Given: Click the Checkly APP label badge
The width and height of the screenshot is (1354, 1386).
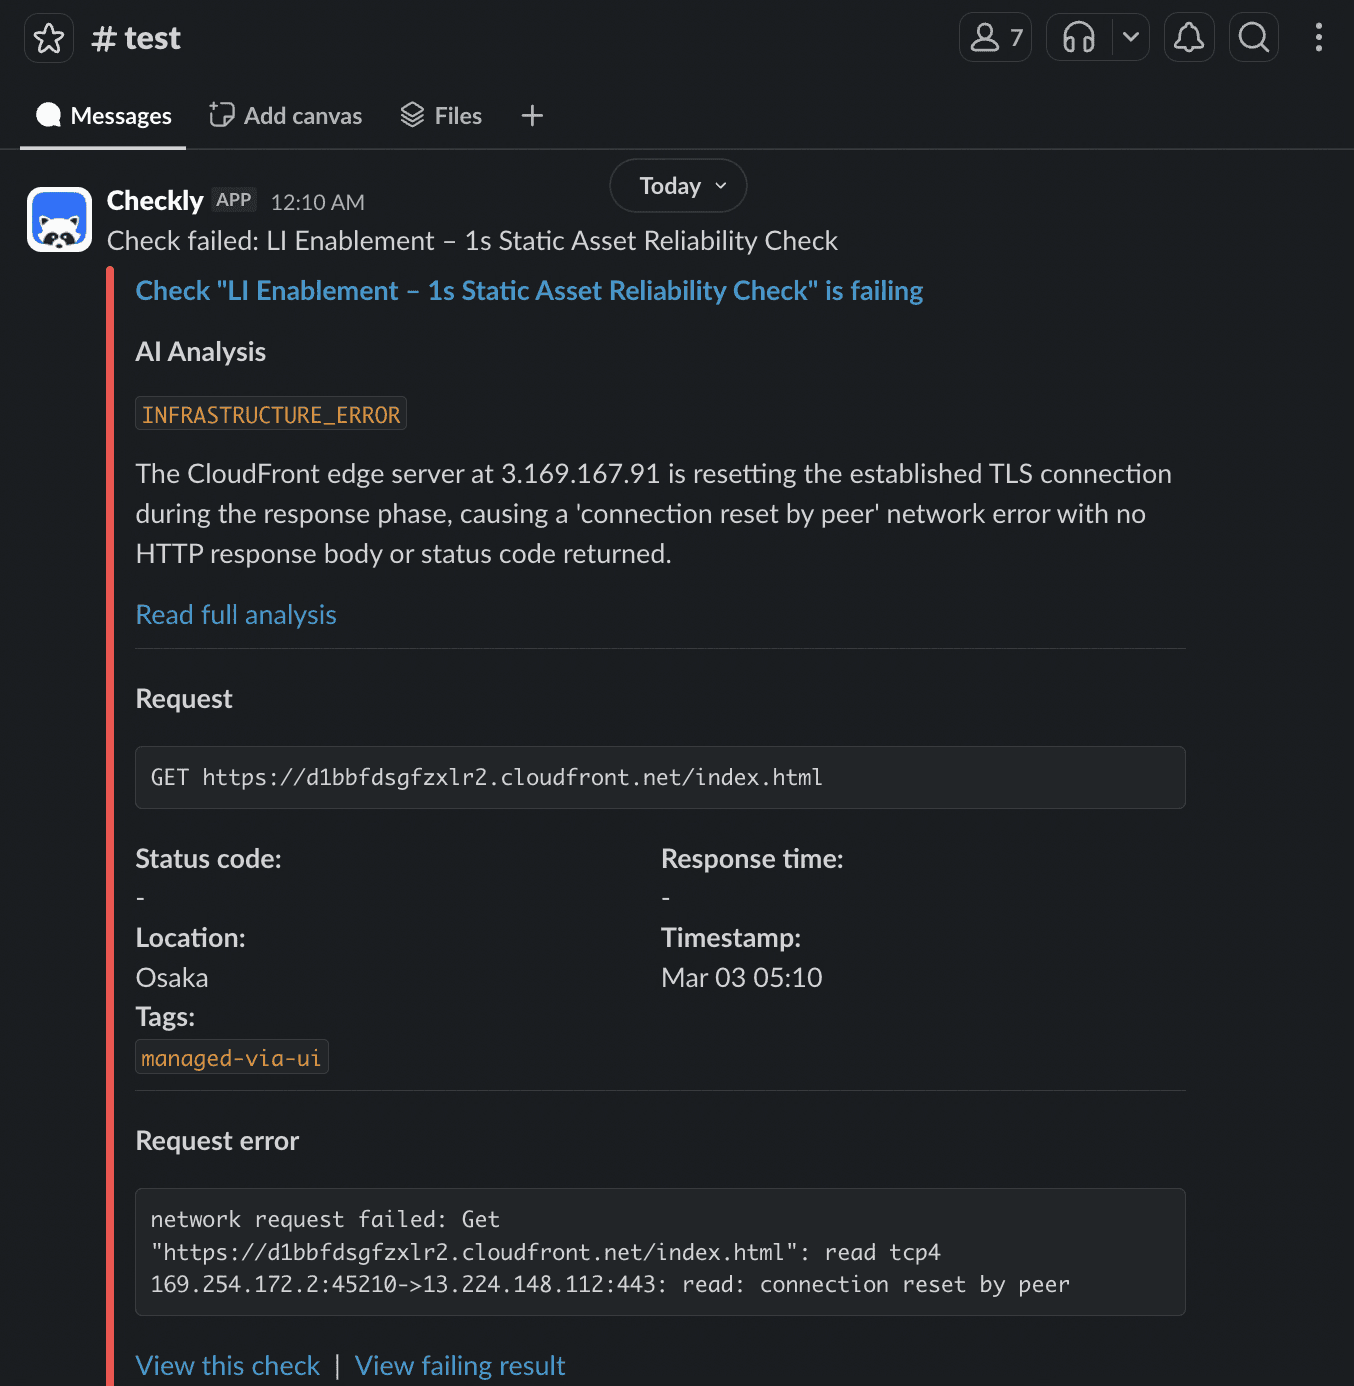Looking at the screenshot, I should tap(233, 200).
